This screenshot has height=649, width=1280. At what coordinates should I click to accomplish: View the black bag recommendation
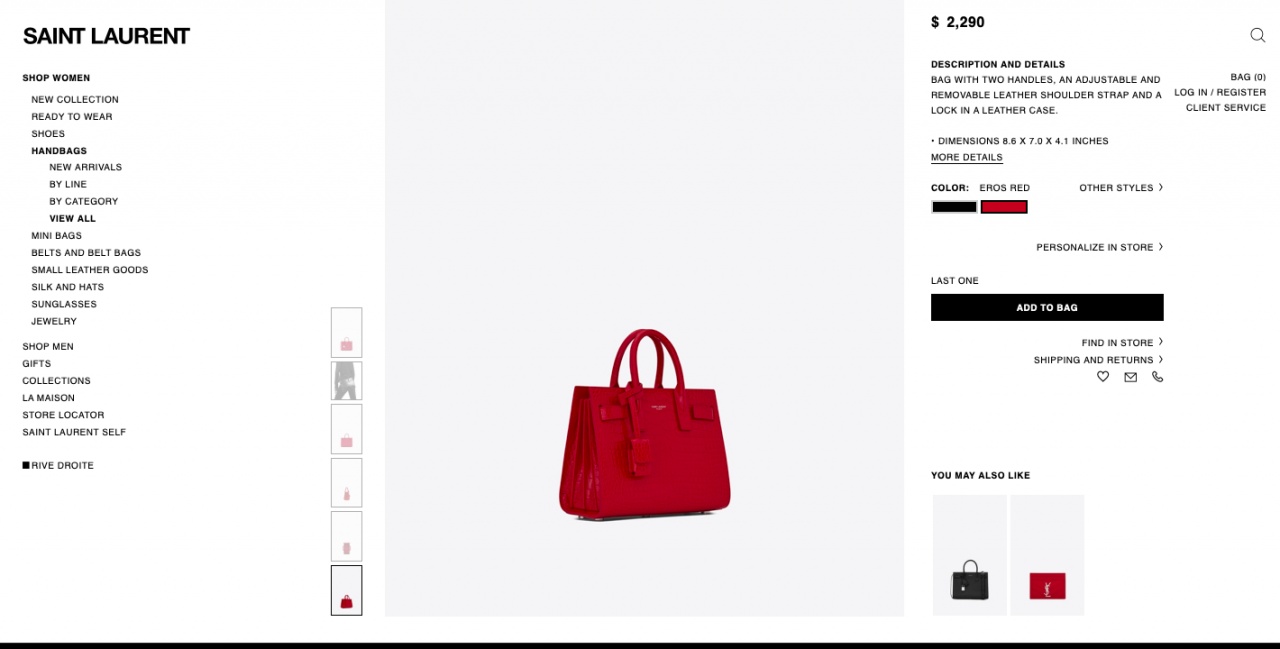pos(970,555)
